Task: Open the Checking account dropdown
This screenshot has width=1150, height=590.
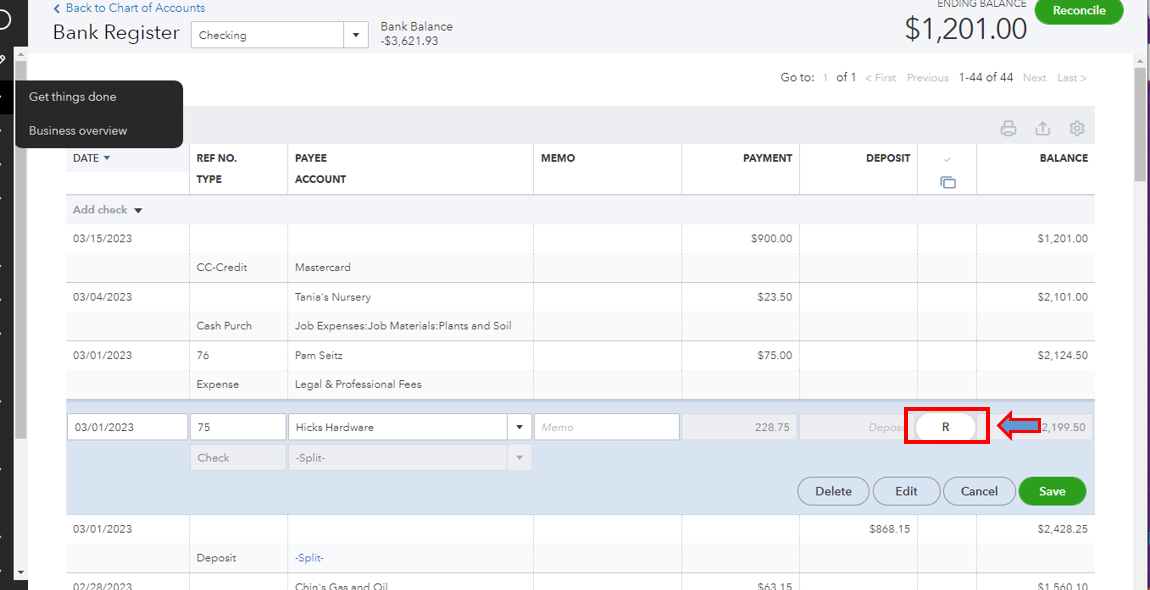Action: click(x=356, y=35)
